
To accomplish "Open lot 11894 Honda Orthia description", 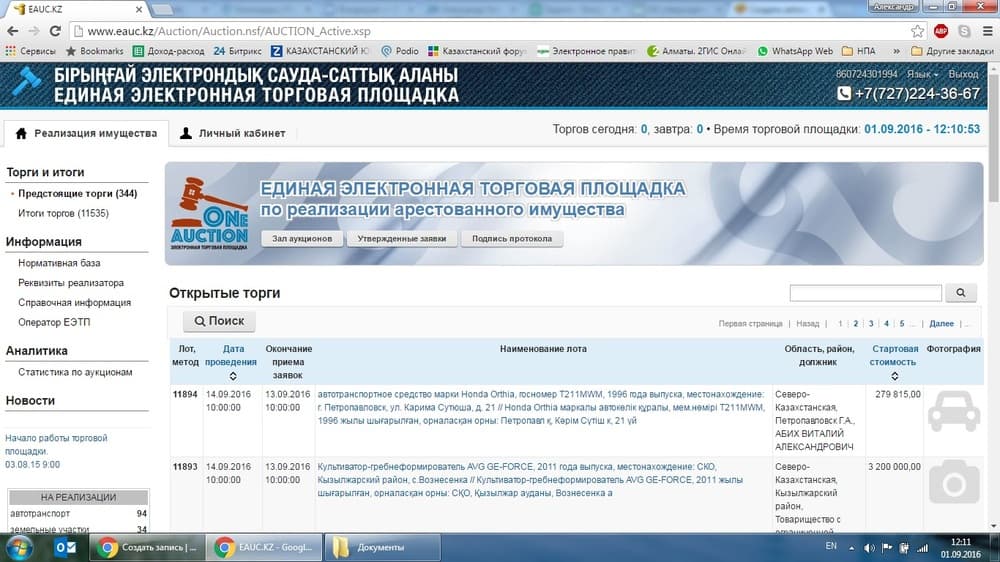I will pos(541,407).
